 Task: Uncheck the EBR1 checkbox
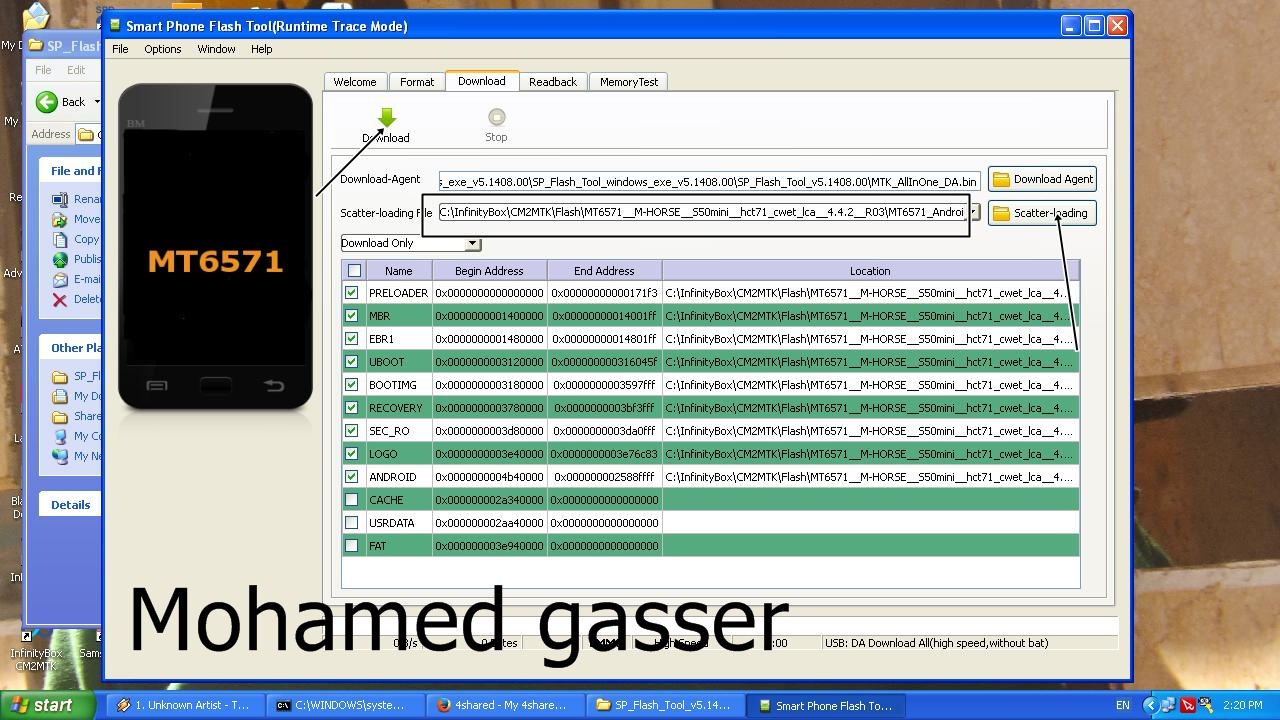[x=352, y=339]
